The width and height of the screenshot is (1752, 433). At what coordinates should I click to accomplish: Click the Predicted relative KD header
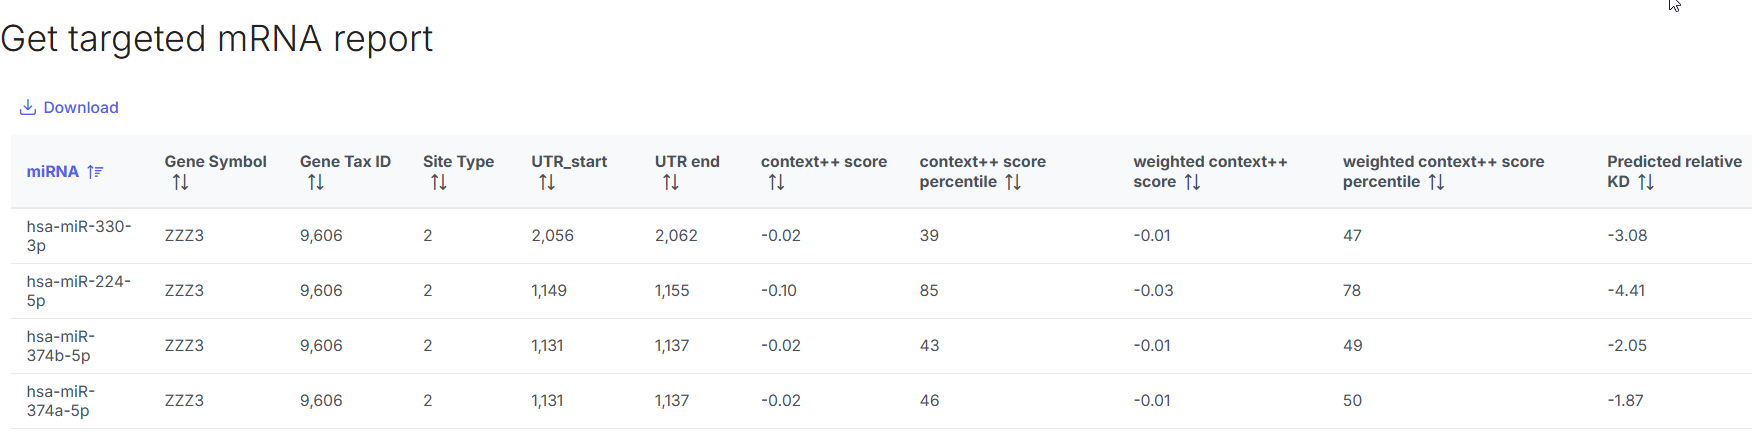point(1674,162)
